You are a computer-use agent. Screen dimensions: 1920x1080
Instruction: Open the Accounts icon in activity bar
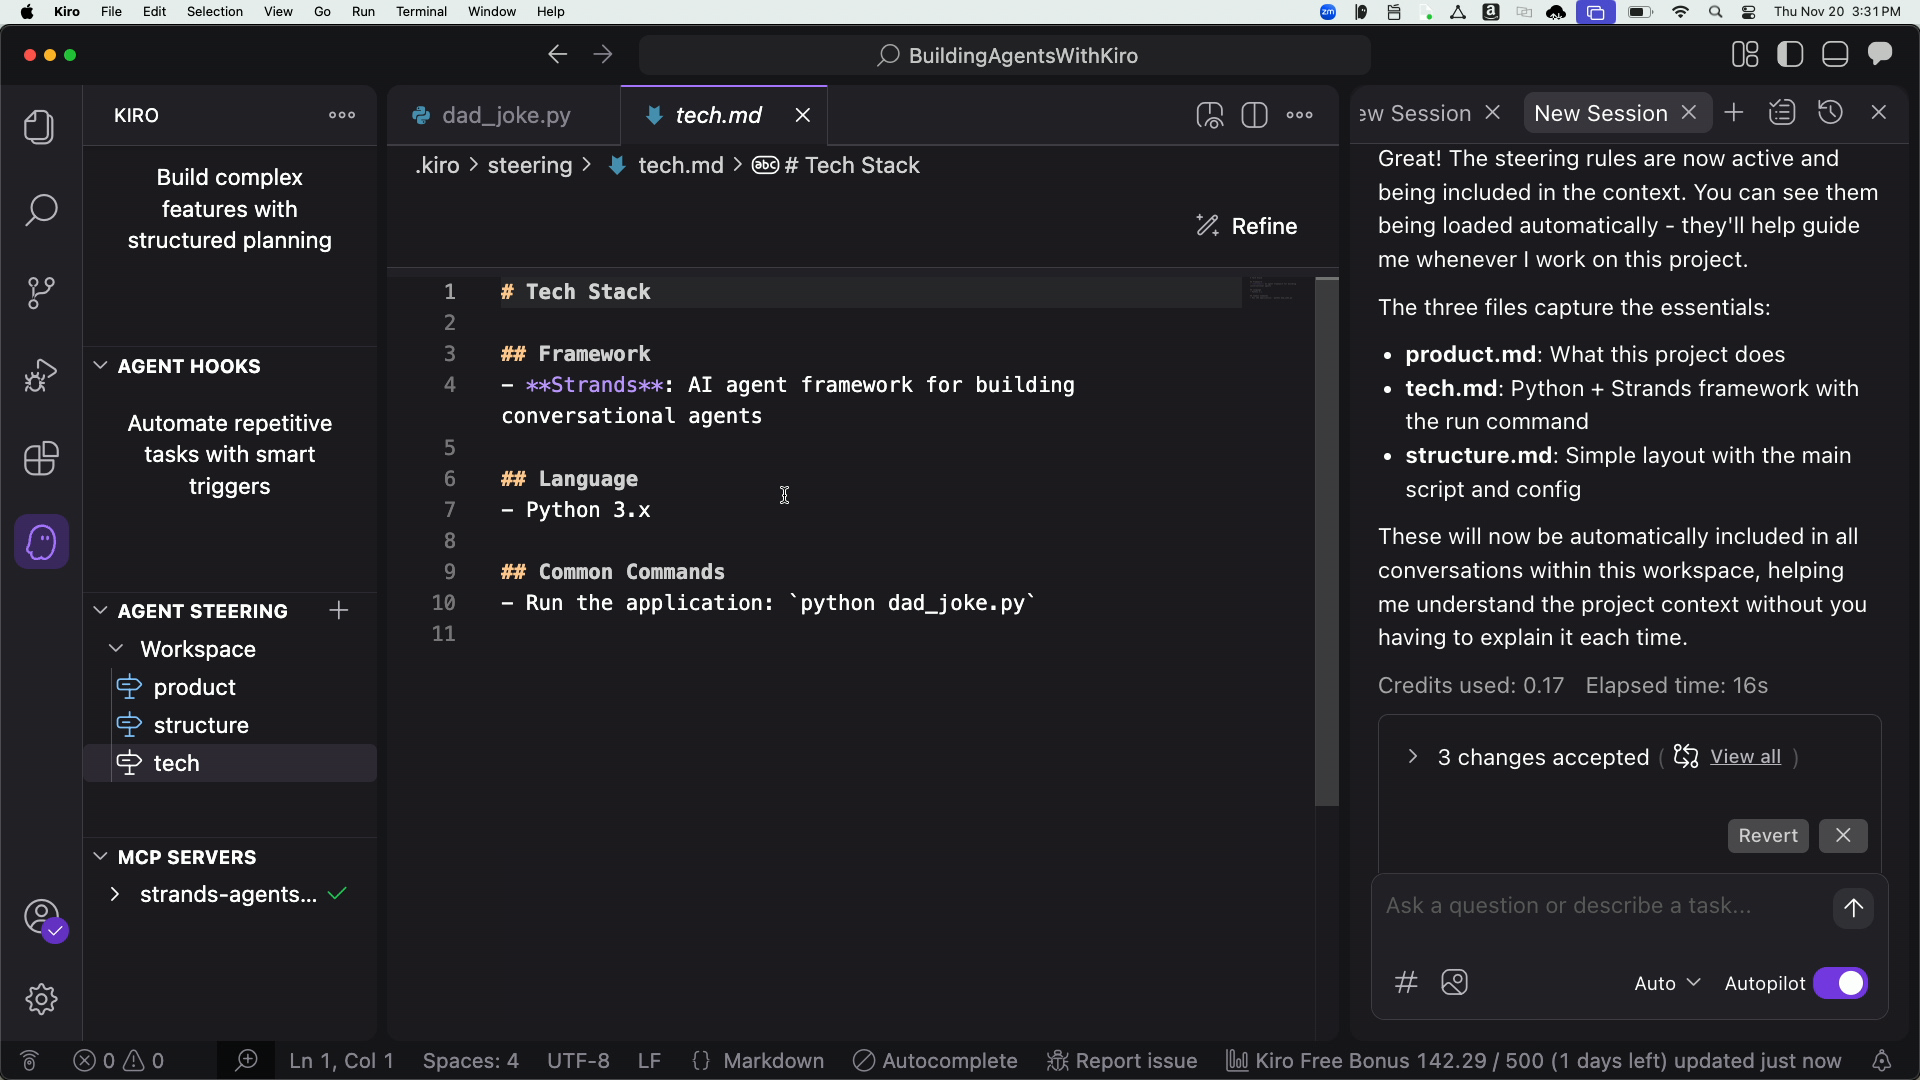(41, 916)
